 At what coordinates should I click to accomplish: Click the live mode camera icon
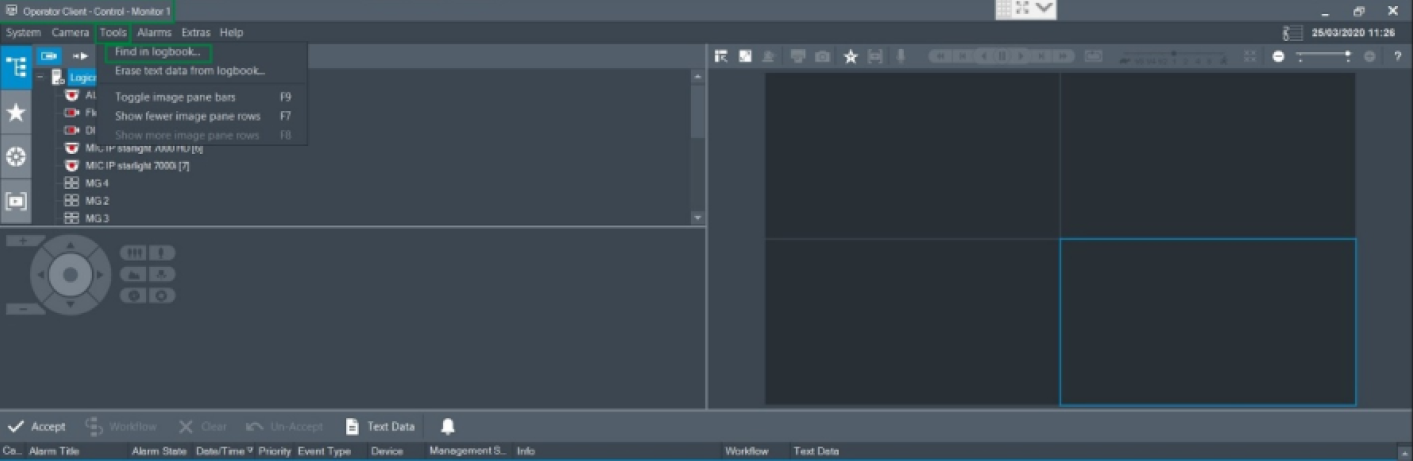49,56
